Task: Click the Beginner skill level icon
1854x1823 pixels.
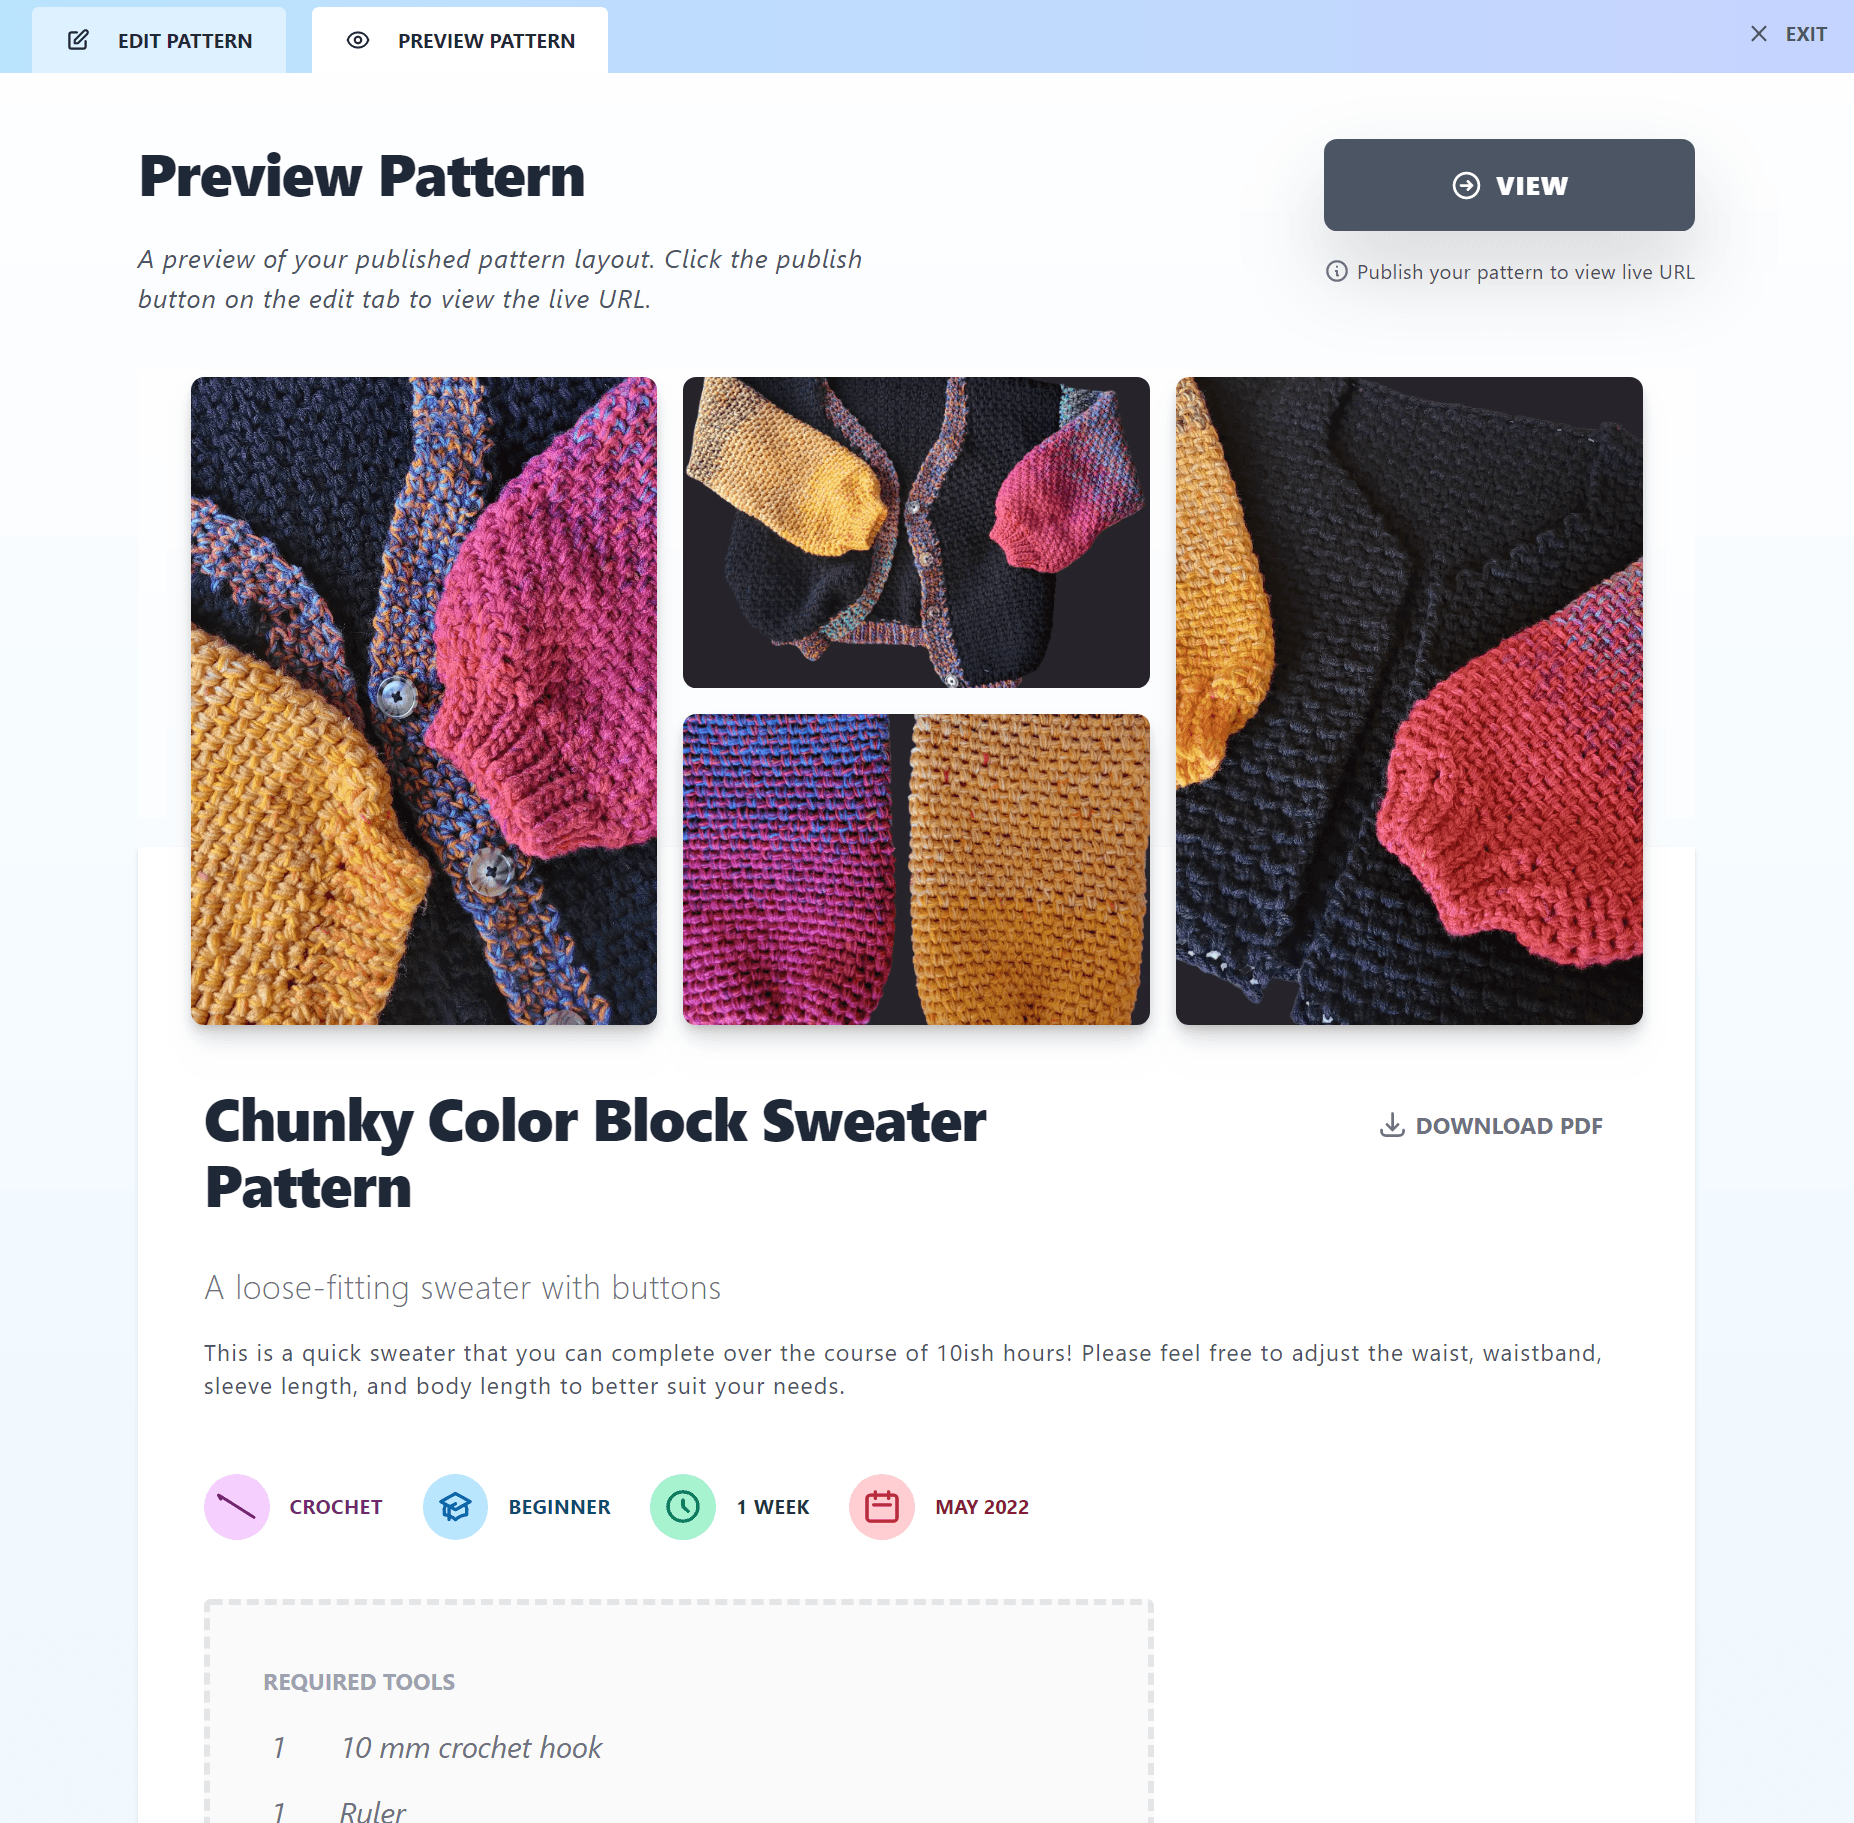Action: pos(455,1507)
